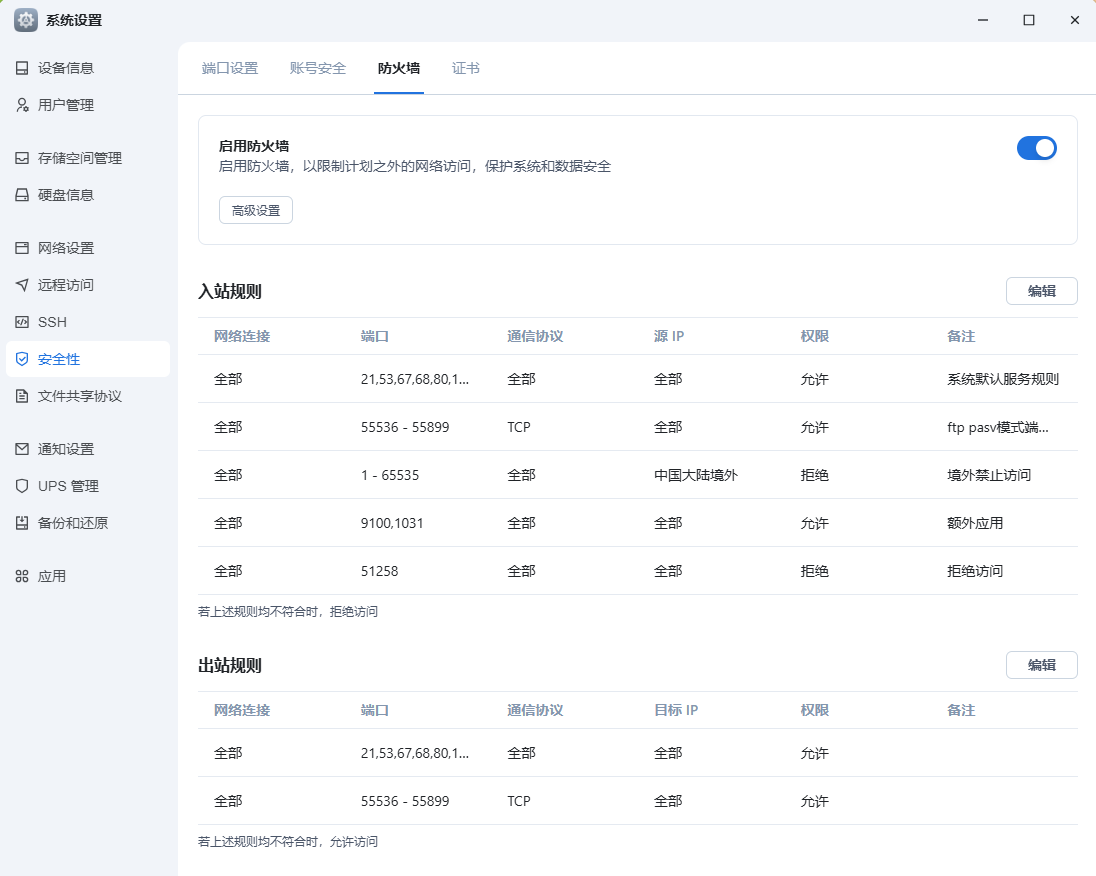Viewport: 1096px width, 876px height.
Task: Click the 应用 grid icon
Action: [22, 576]
